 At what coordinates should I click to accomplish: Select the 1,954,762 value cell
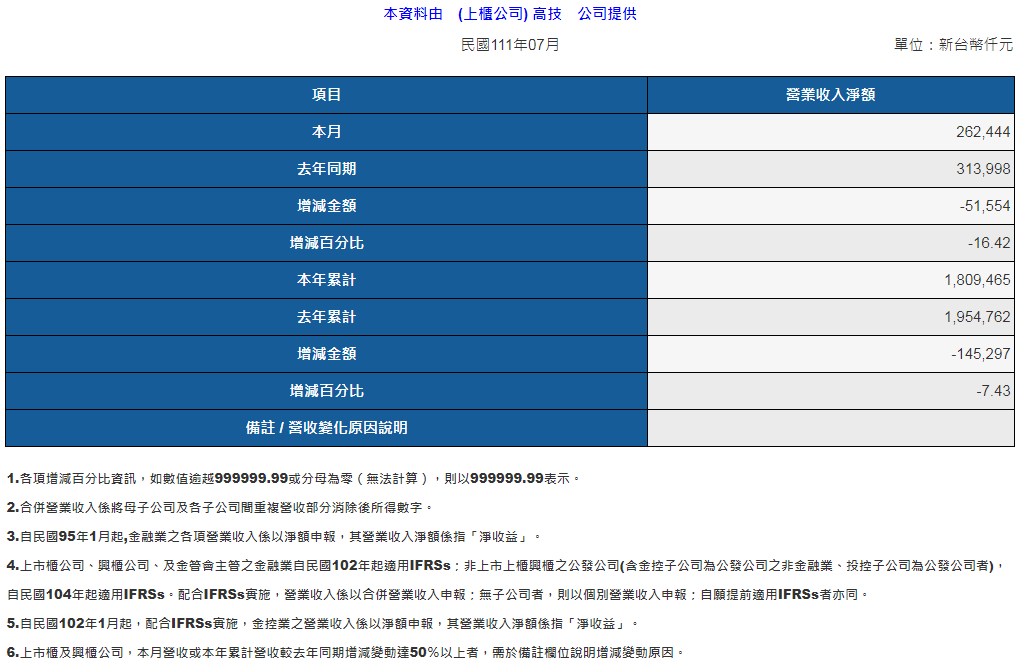pyautogui.click(x=977, y=317)
